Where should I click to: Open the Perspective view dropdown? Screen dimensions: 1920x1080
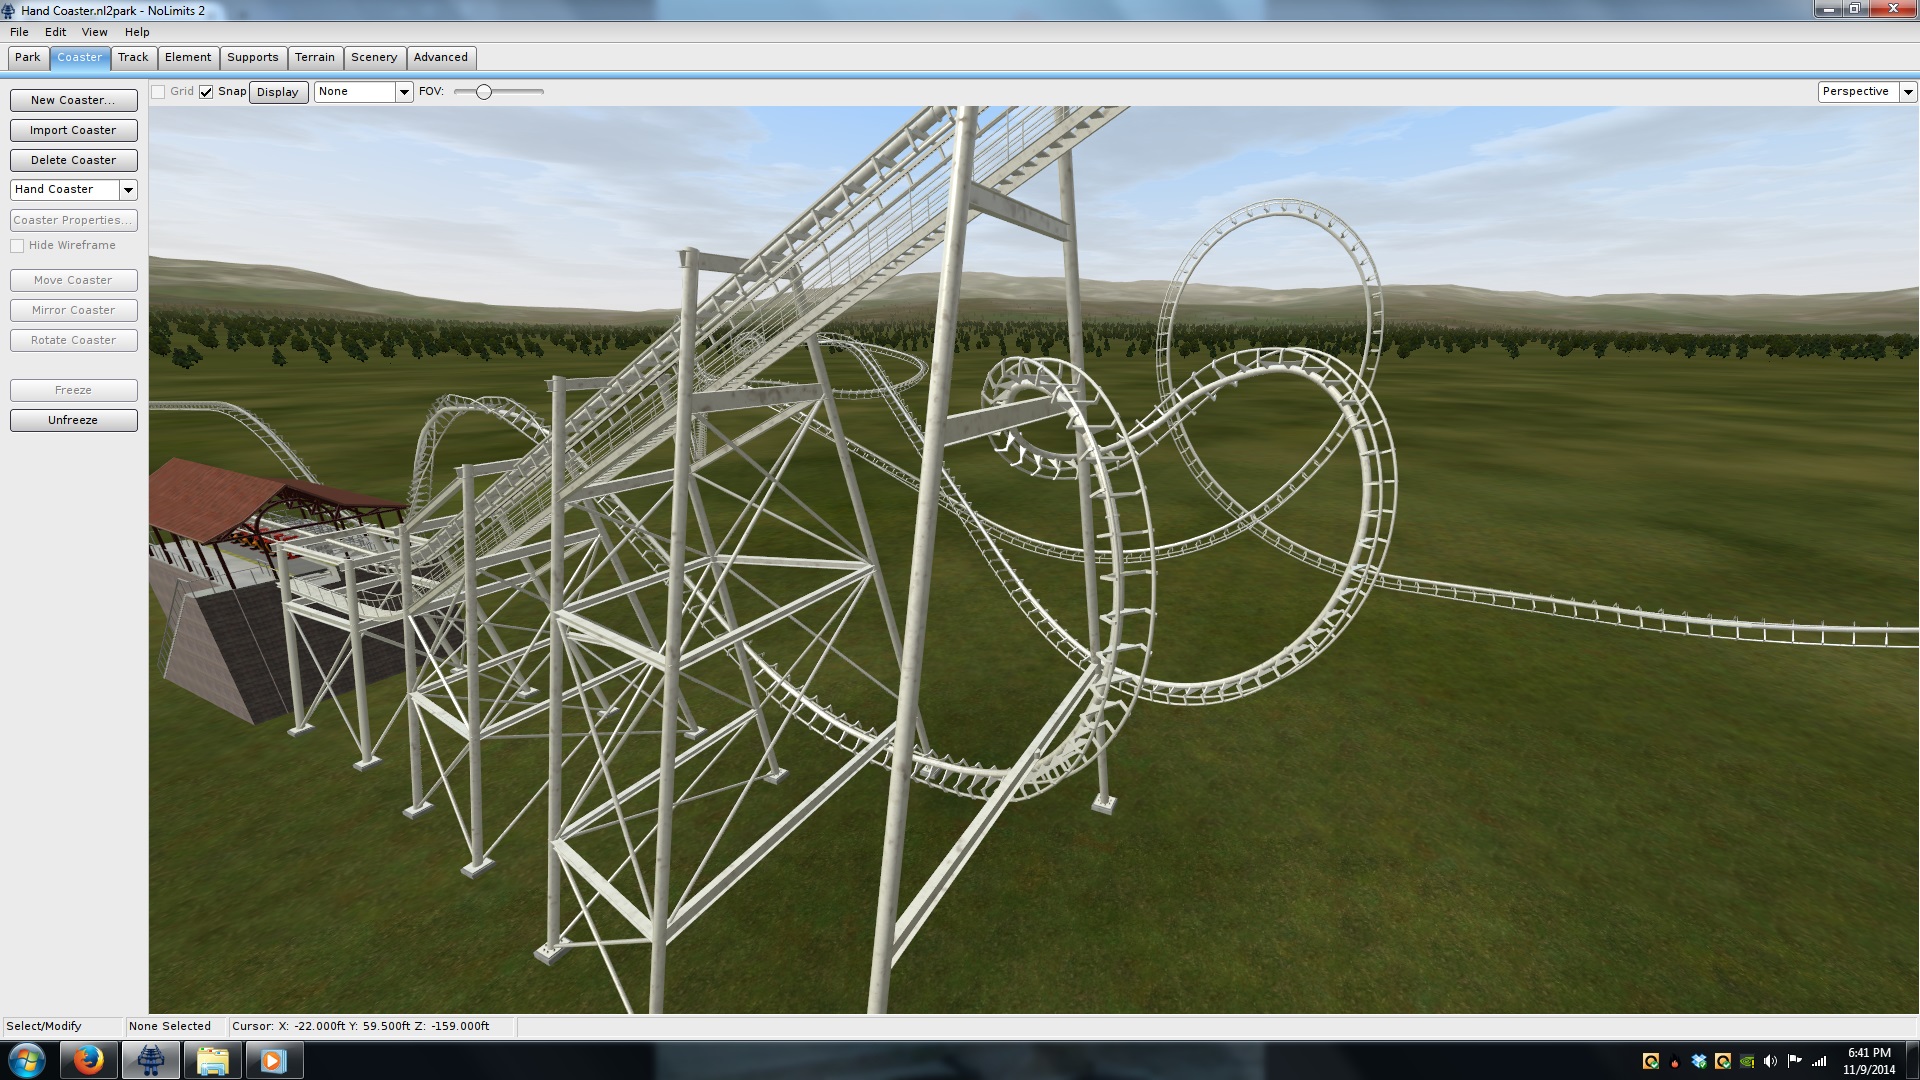(x=1907, y=92)
